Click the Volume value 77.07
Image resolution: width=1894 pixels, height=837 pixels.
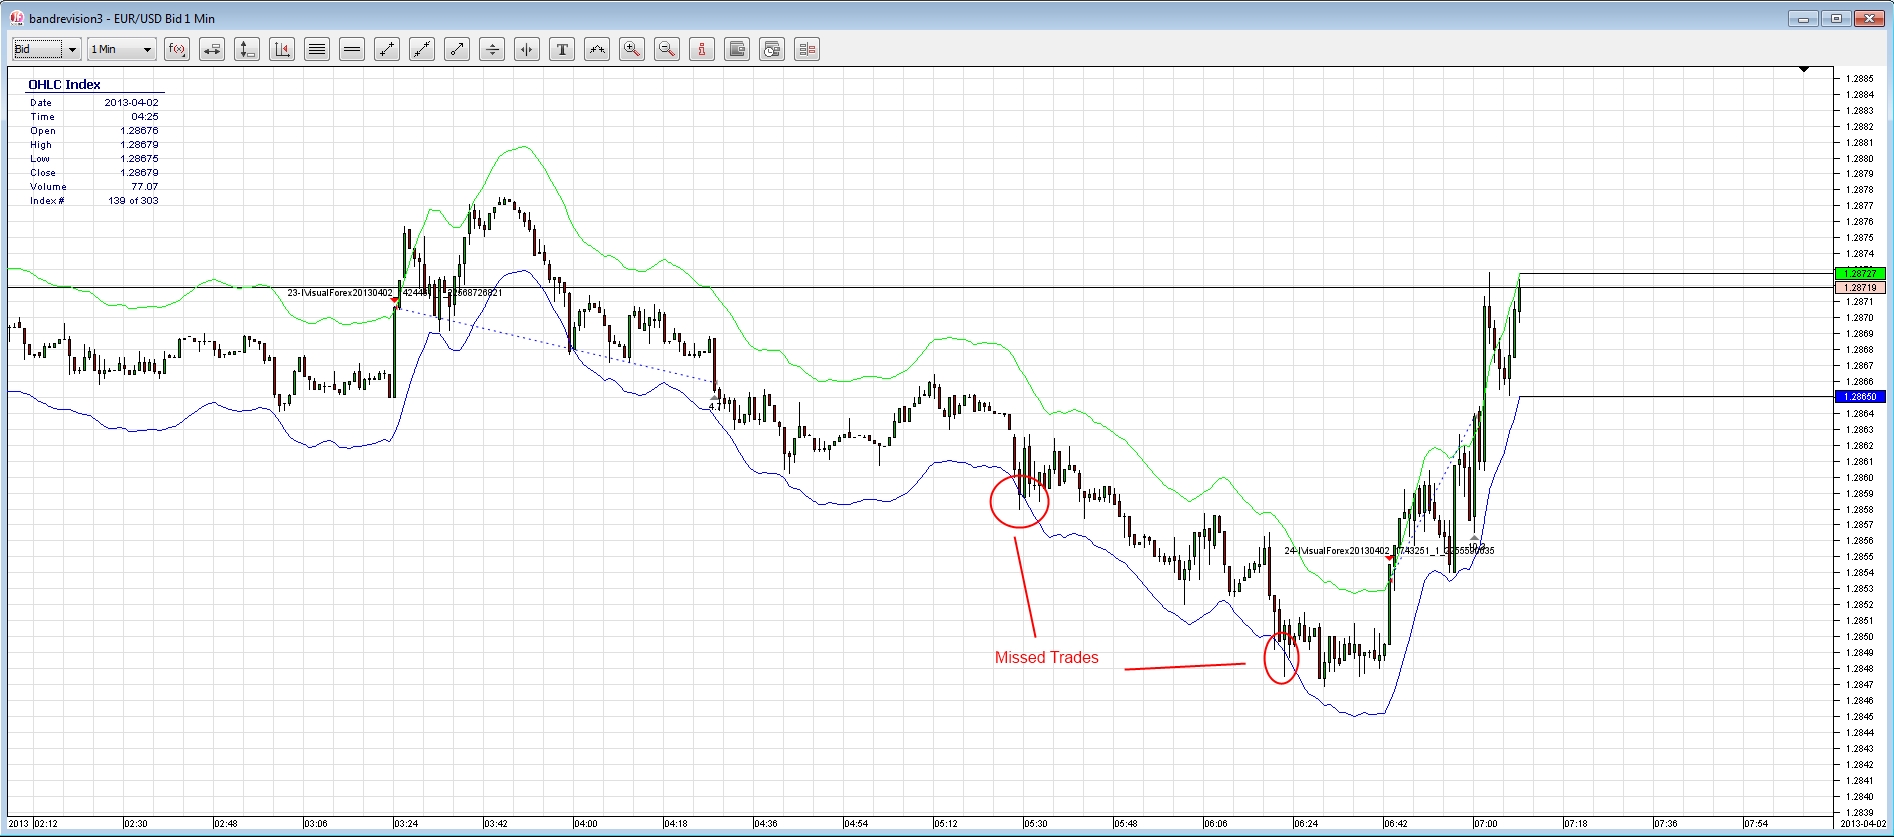(x=145, y=186)
